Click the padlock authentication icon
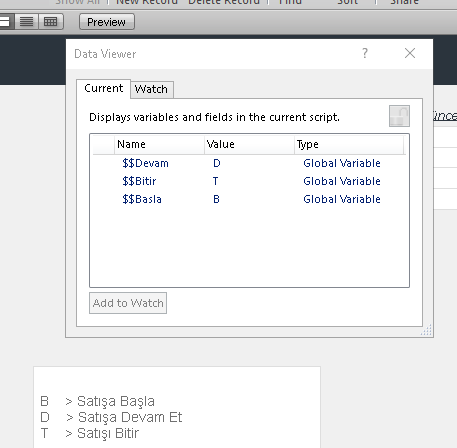This screenshot has height=448, width=457. (399, 116)
